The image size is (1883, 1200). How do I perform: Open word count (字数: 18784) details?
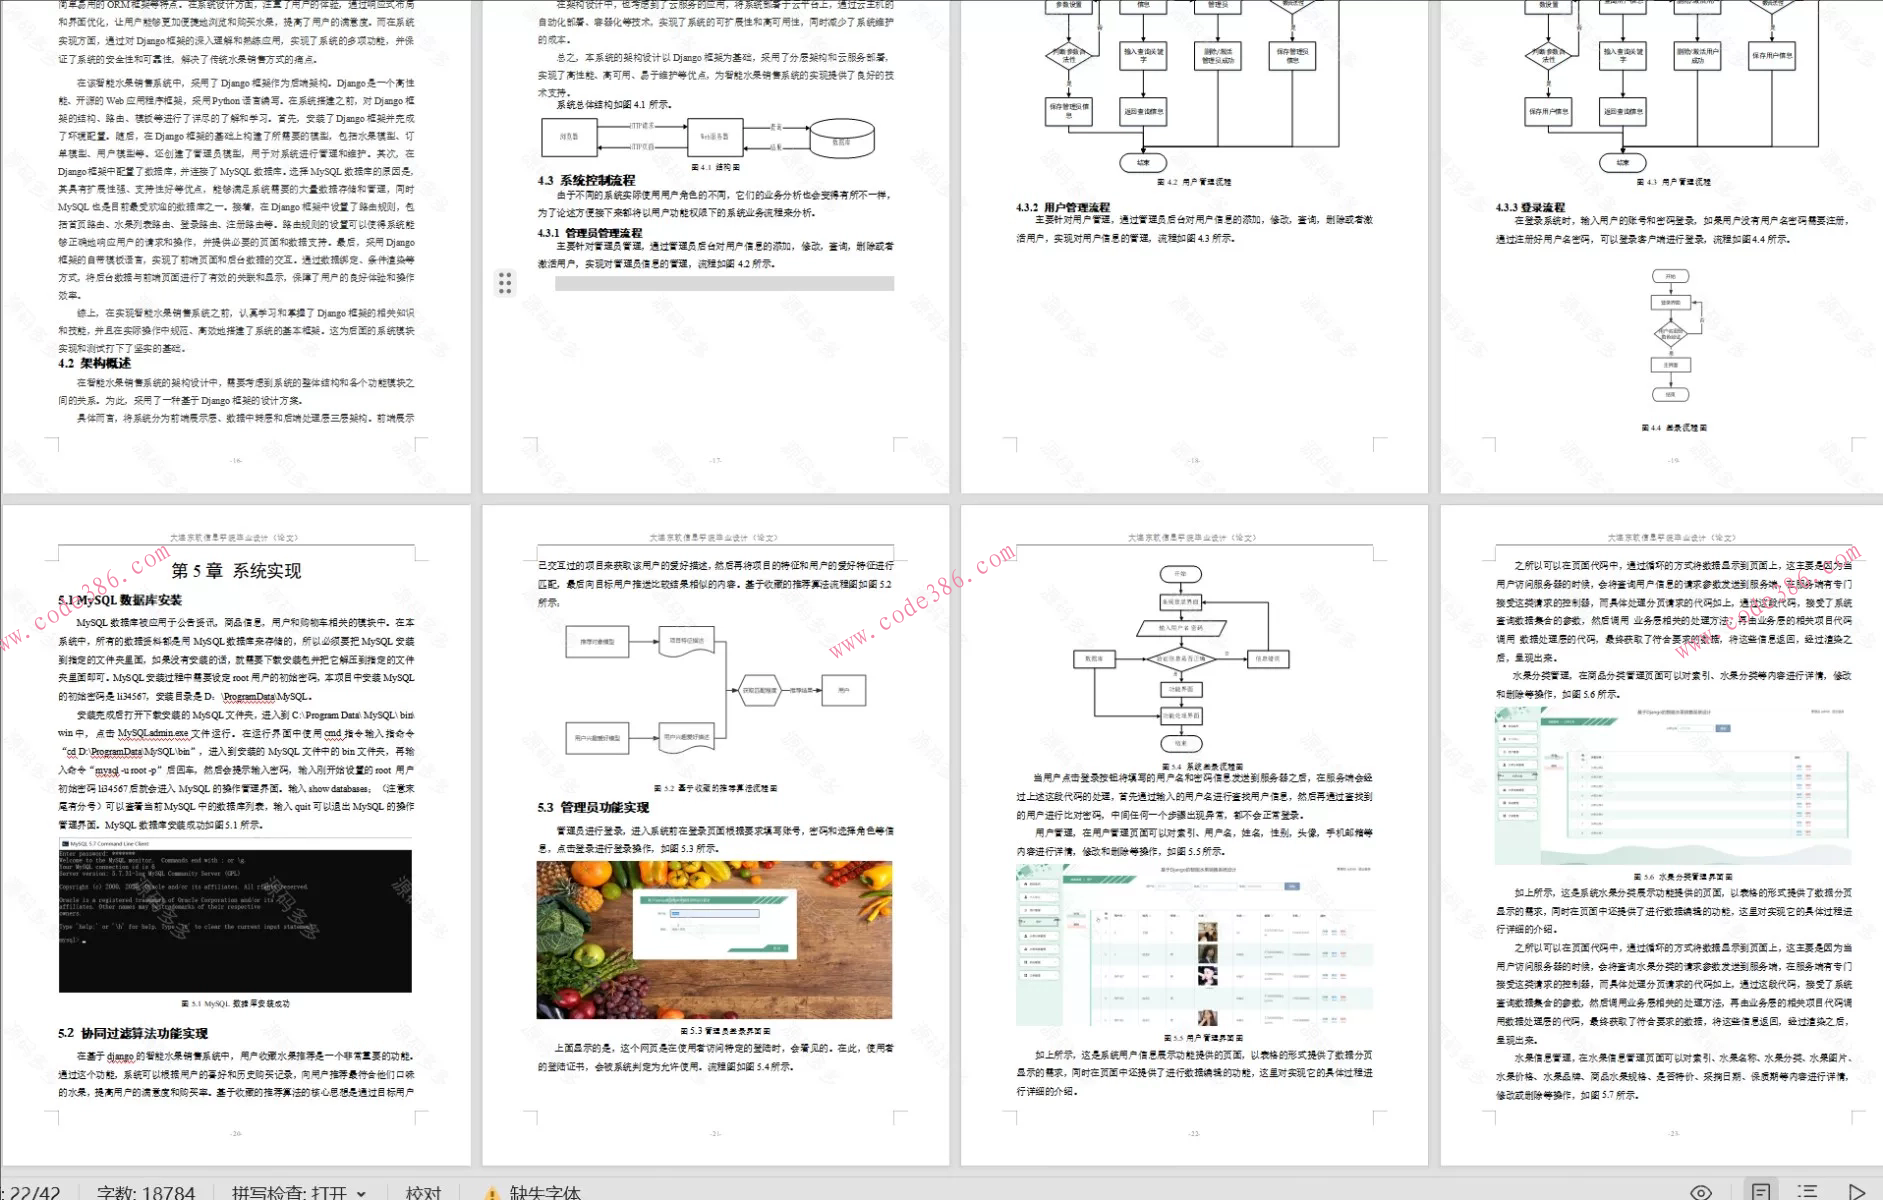(146, 1192)
